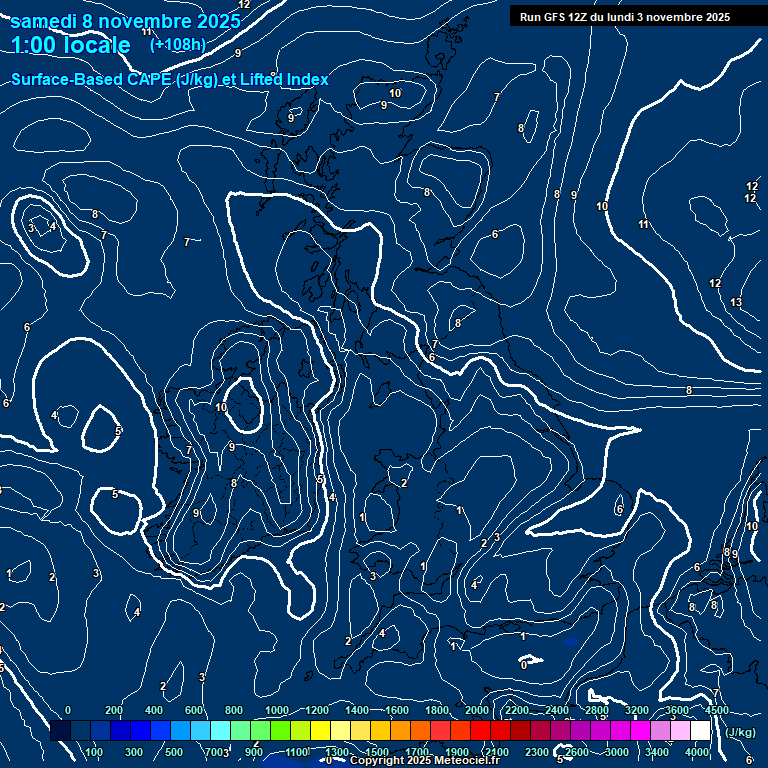Screen dimensions: 768x768
Task: Click the '100' legend scale value
Action: [x=94, y=752]
